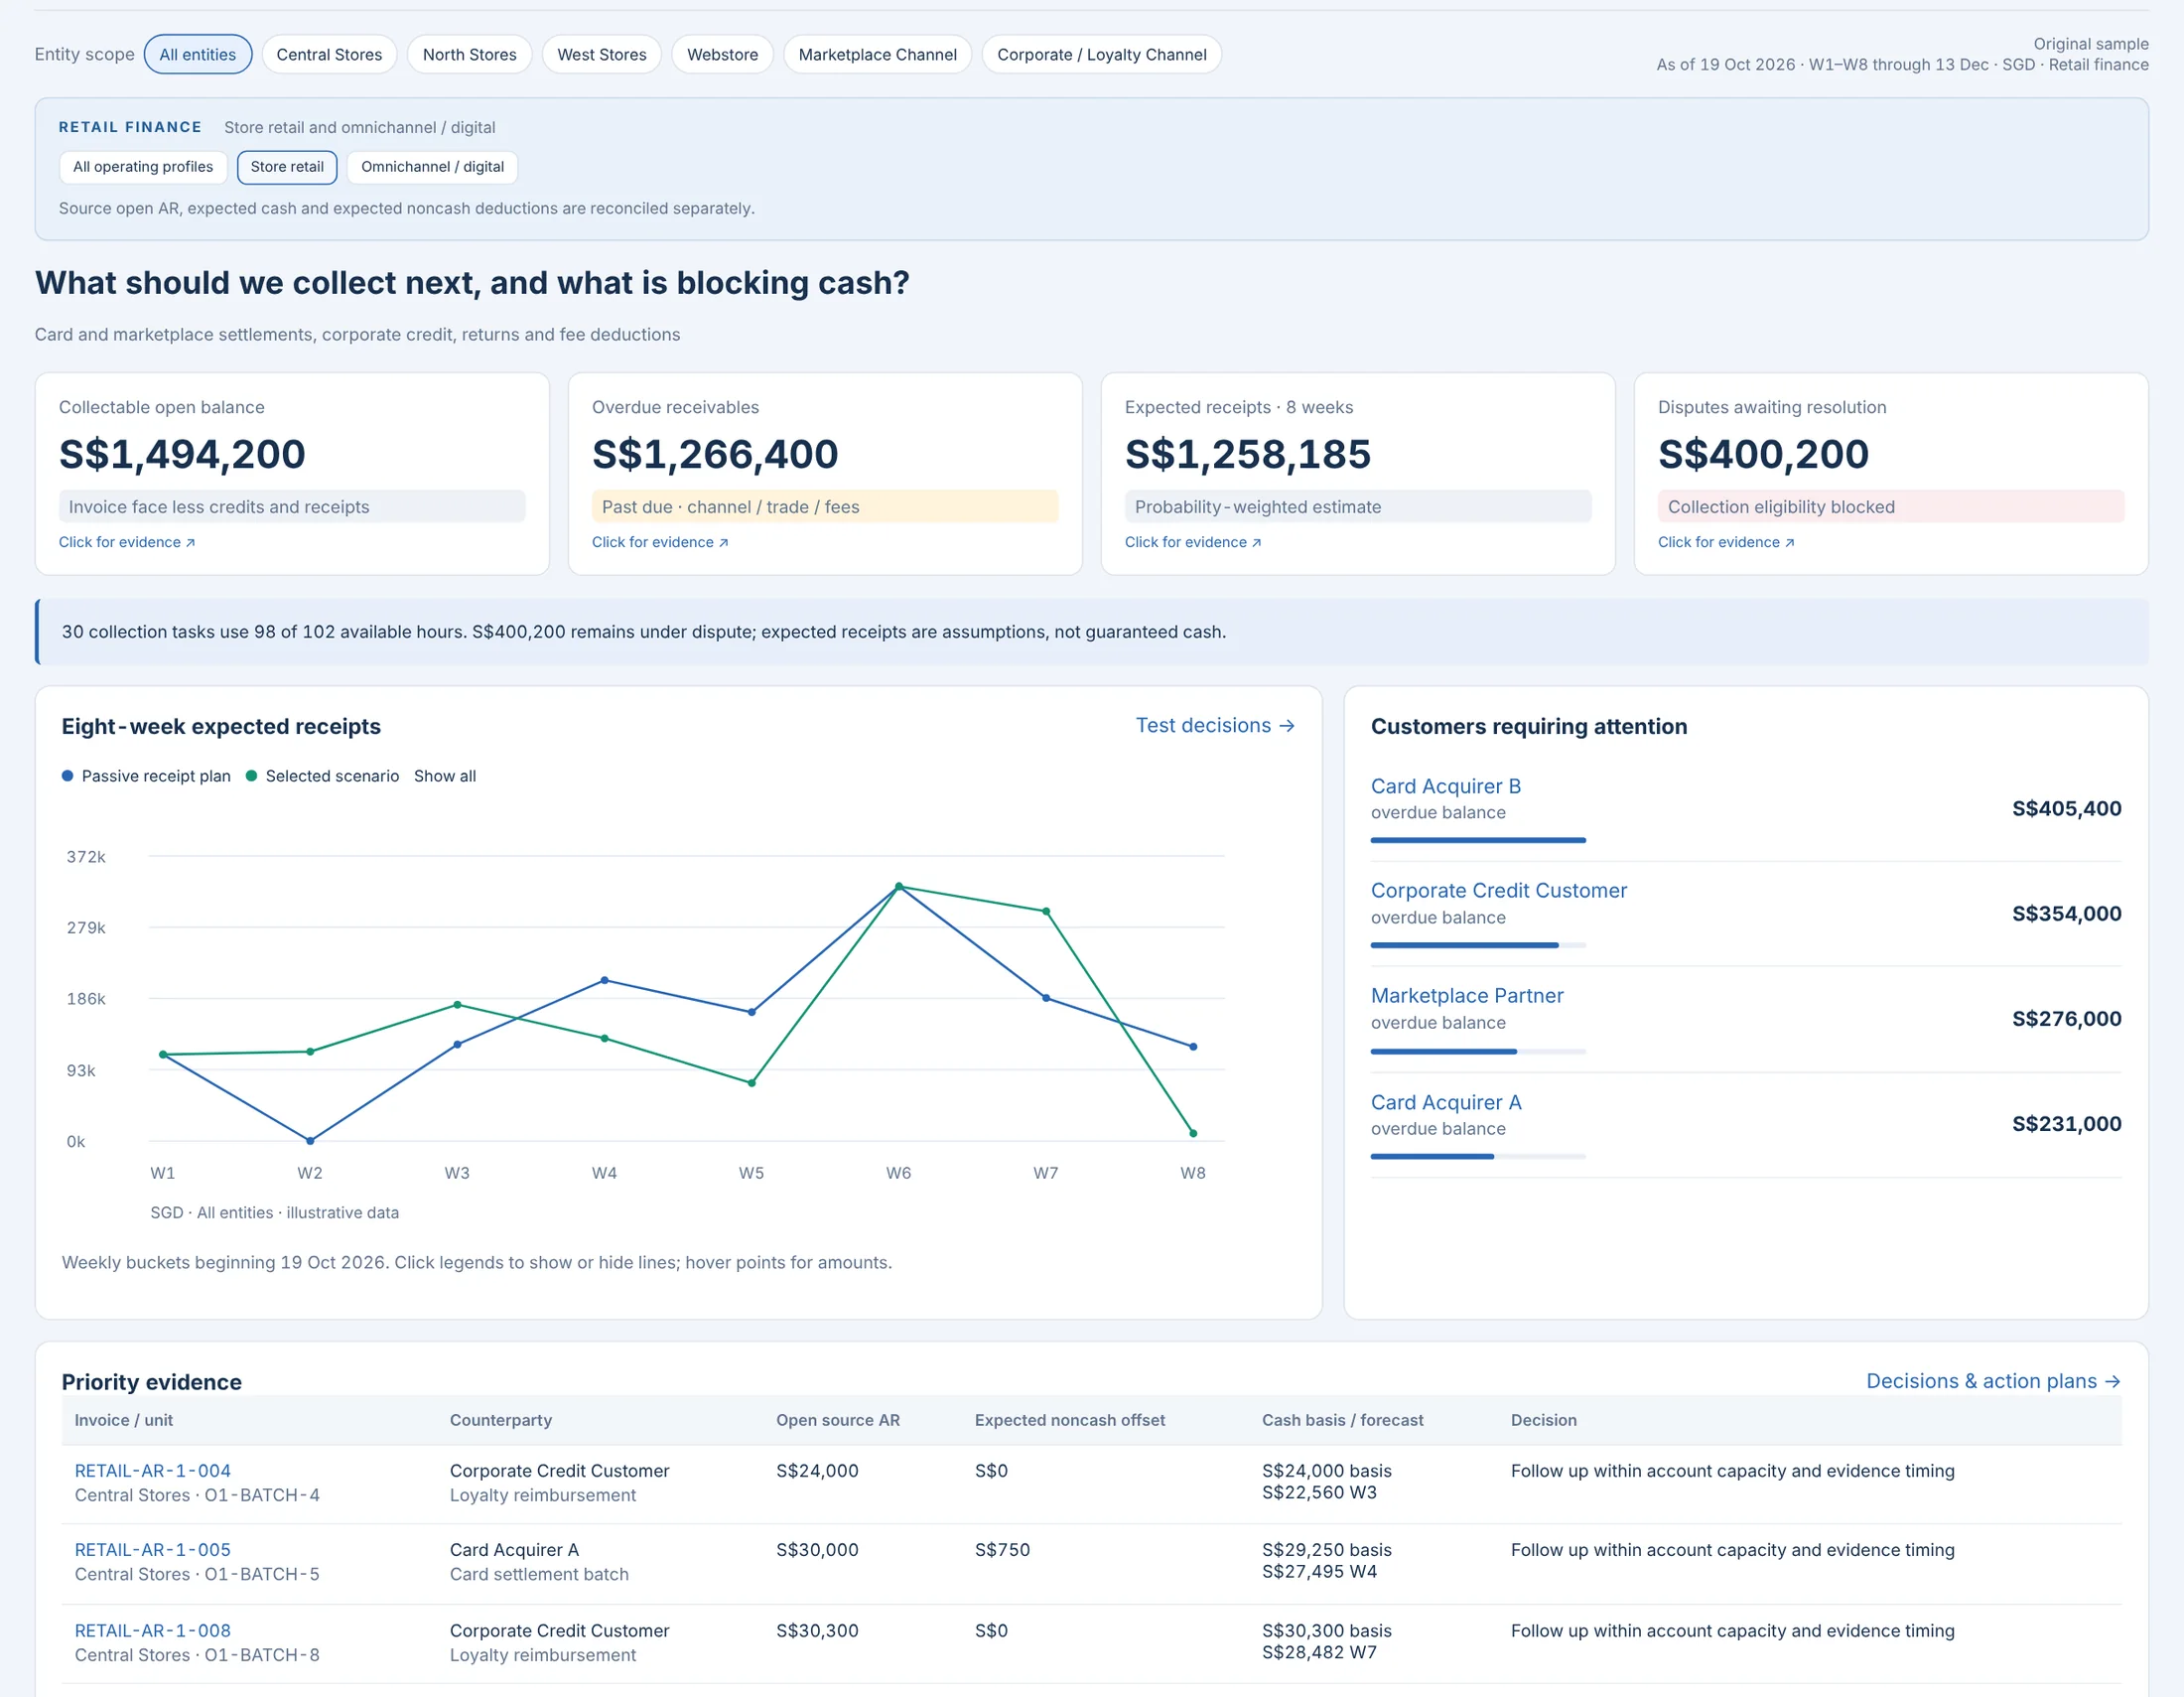Switch to All operating profiles

pos(143,167)
